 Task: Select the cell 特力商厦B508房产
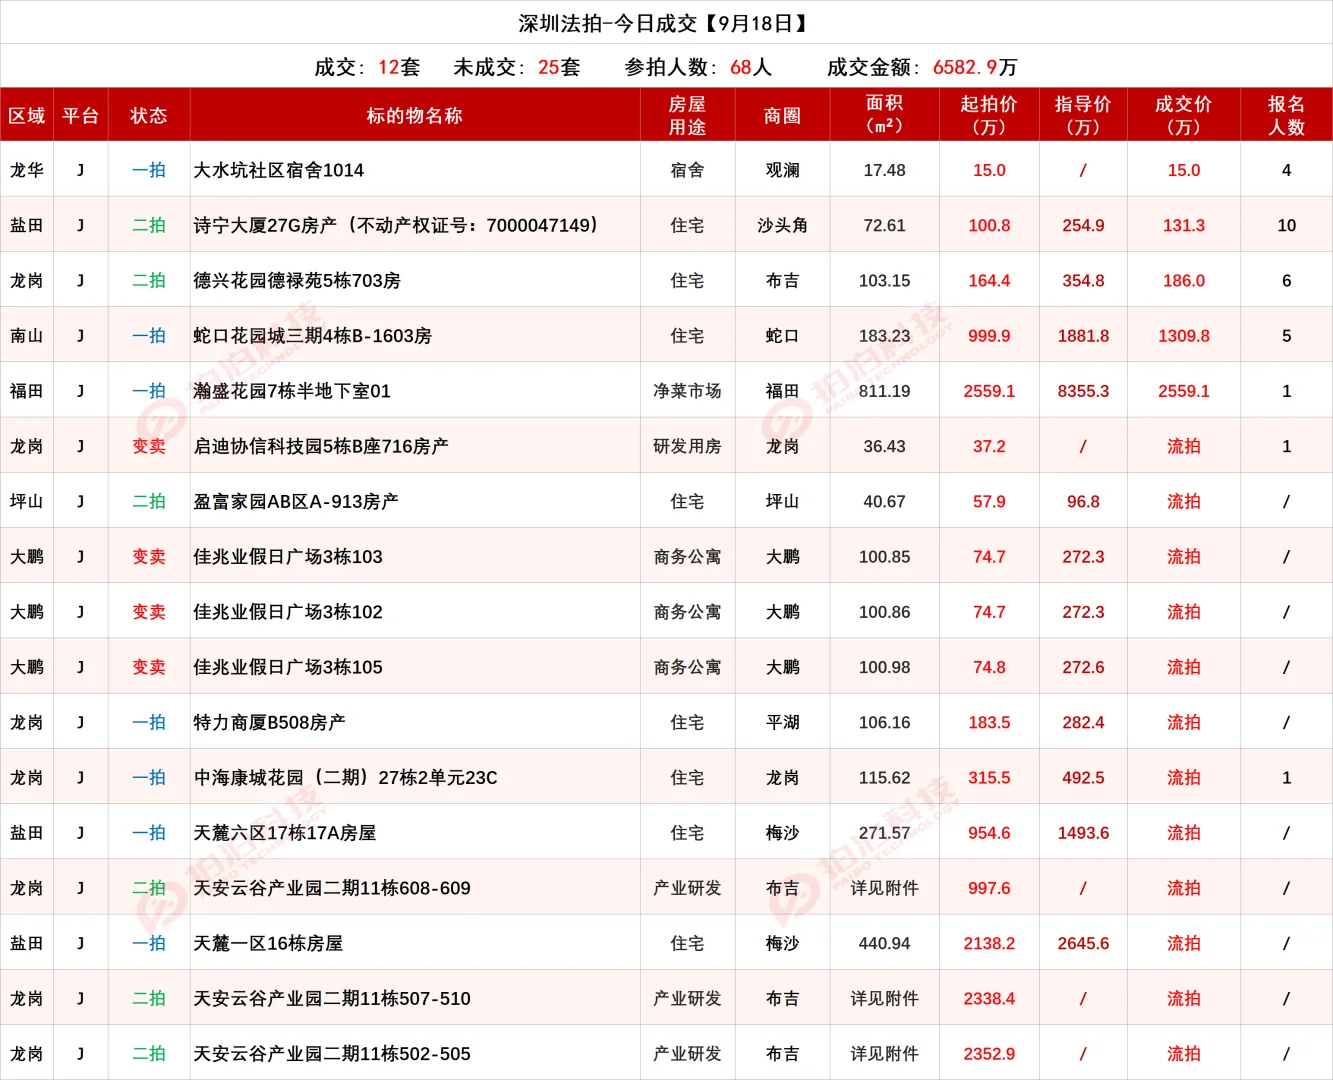(x=415, y=722)
